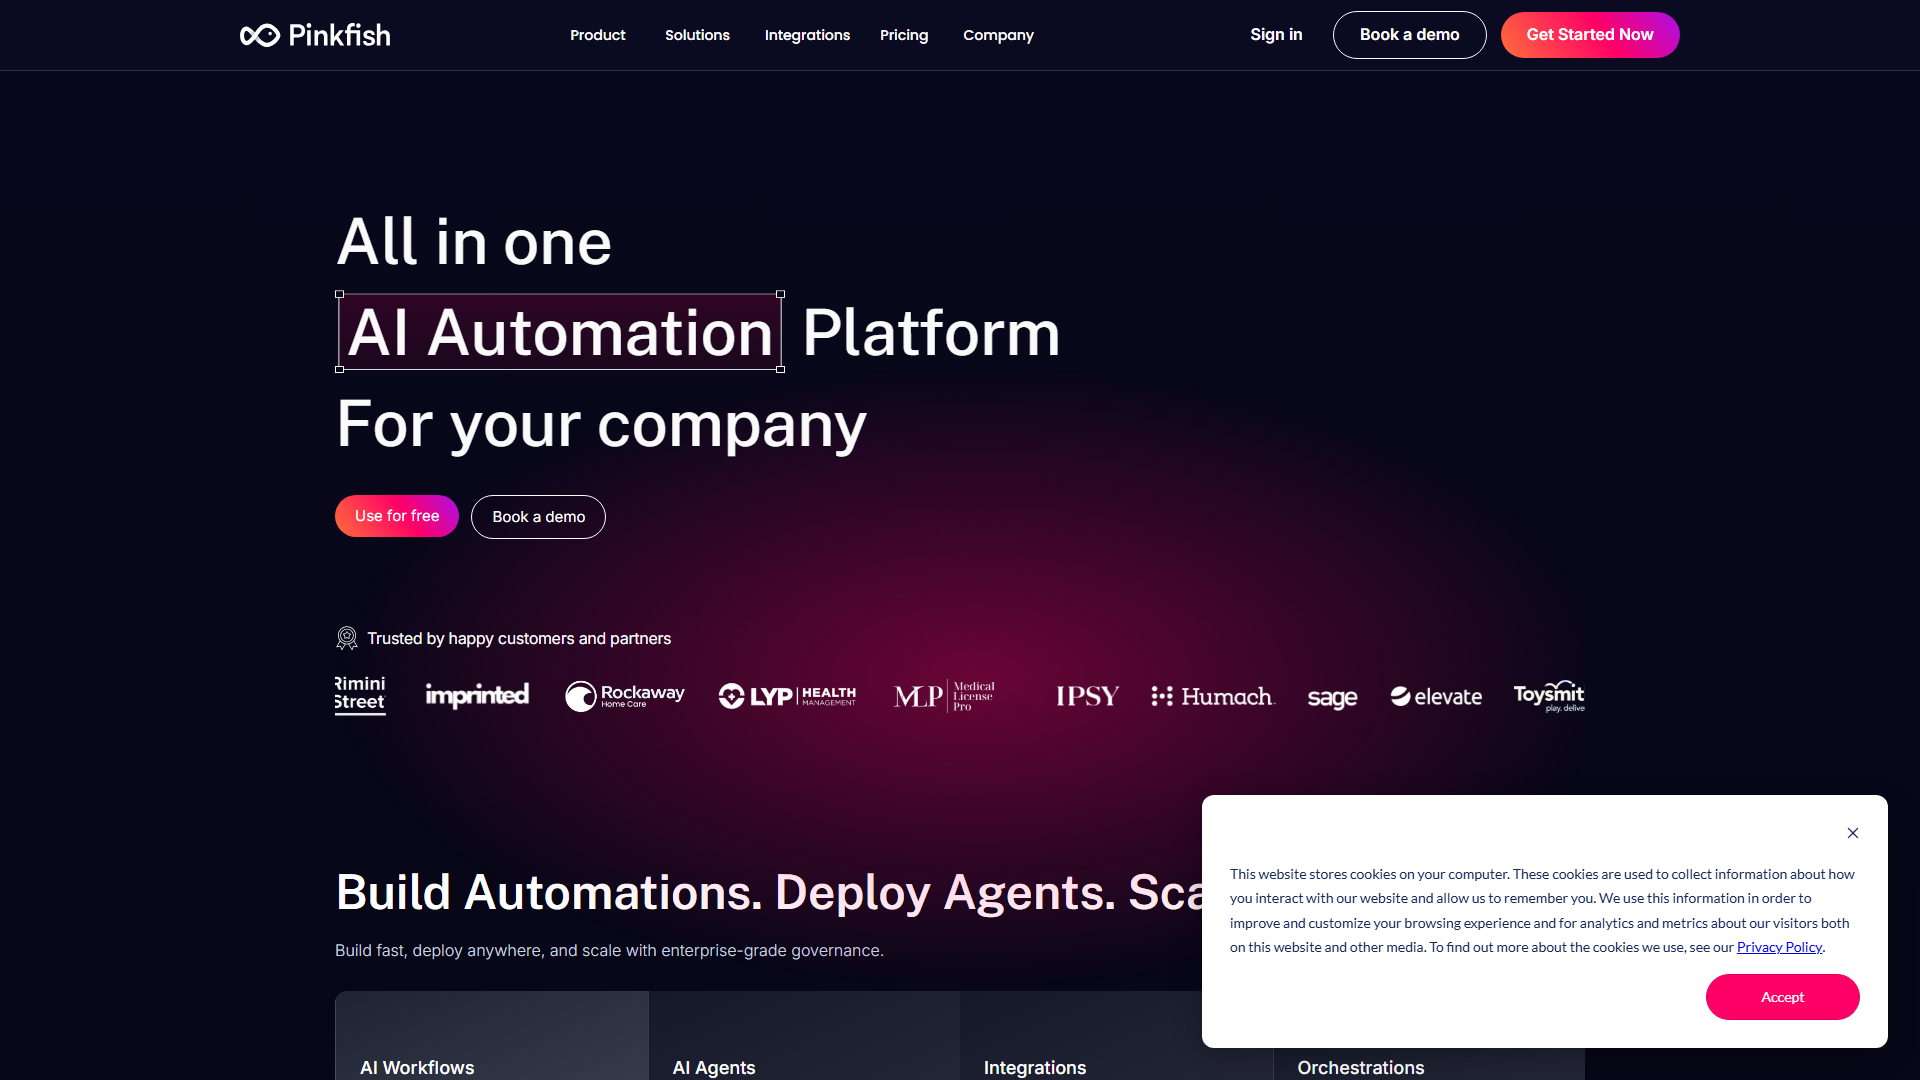
Task: Click the elevate logo
Action: 1436,696
